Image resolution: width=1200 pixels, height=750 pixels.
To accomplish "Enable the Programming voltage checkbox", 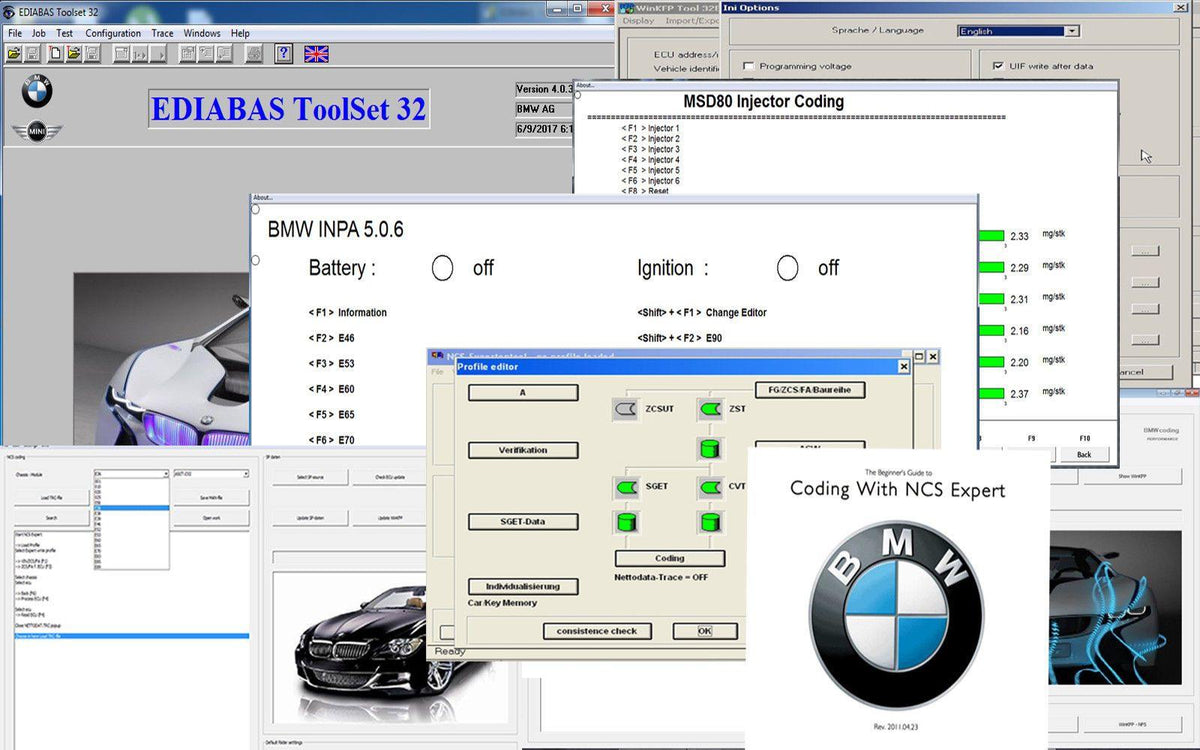I will point(748,67).
